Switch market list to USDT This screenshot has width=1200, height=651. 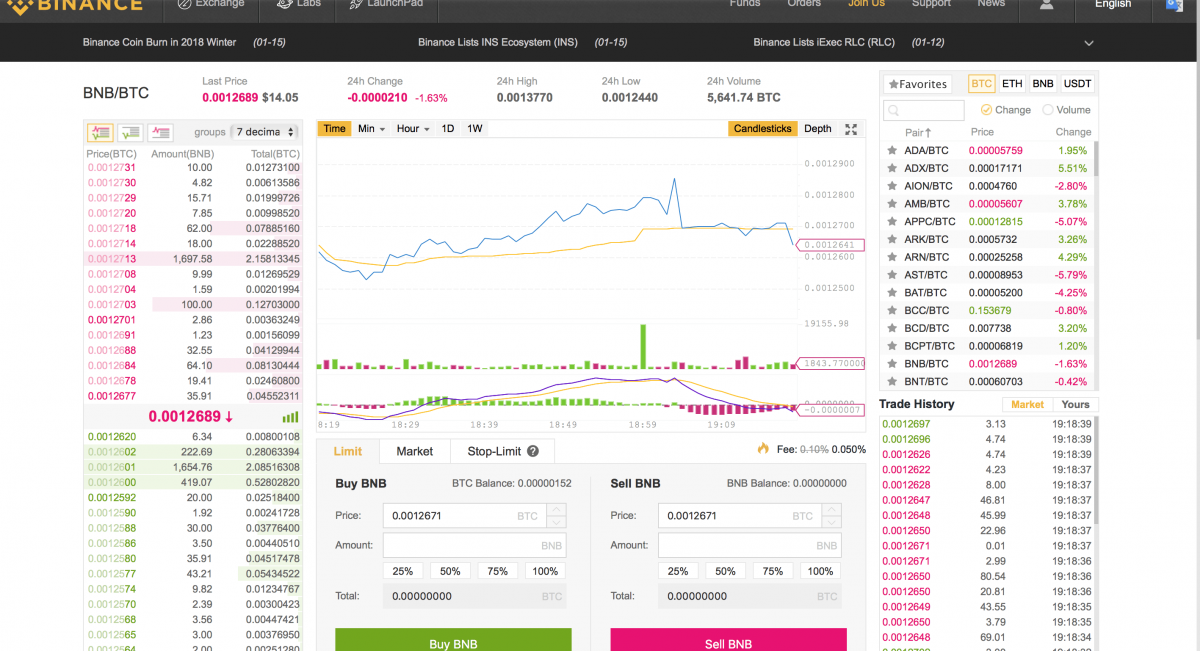click(1077, 84)
